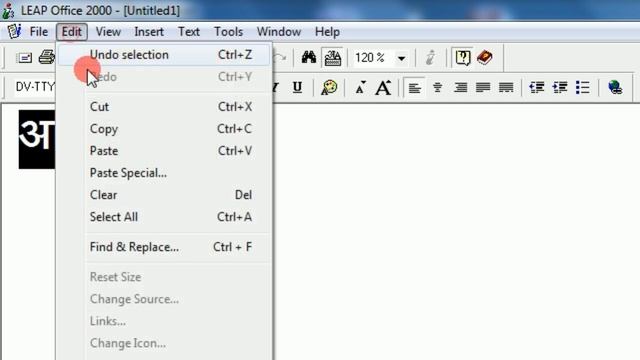Viewport: 640px width, 360px height.
Task: Apply force-justify alignment icon
Action: tap(506, 87)
